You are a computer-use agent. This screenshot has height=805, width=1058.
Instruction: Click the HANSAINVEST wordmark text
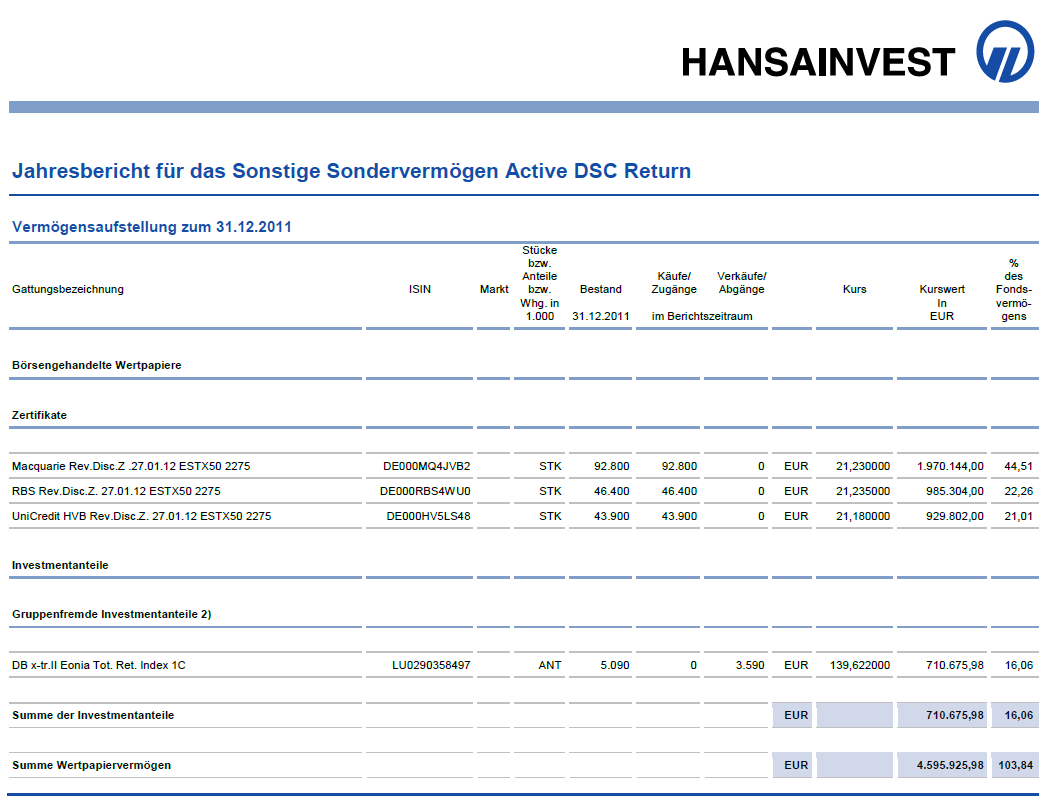pos(818,63)
